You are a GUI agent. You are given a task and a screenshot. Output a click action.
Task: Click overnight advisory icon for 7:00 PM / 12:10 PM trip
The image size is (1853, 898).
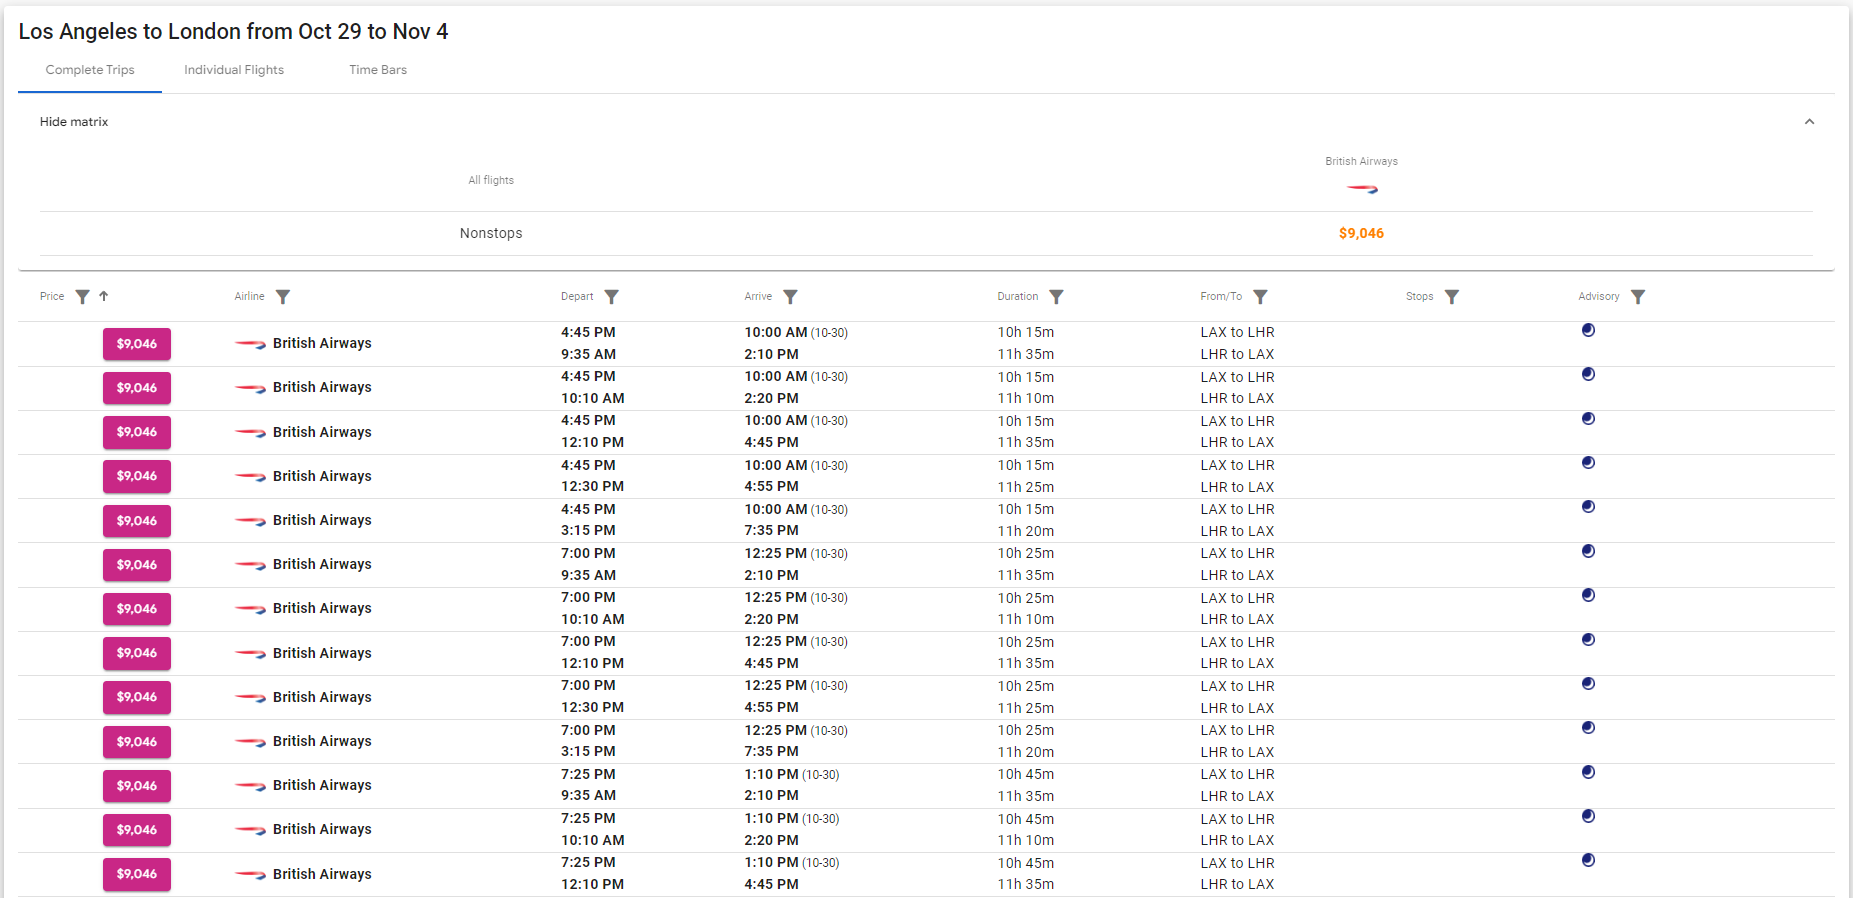pos(1588,639)
